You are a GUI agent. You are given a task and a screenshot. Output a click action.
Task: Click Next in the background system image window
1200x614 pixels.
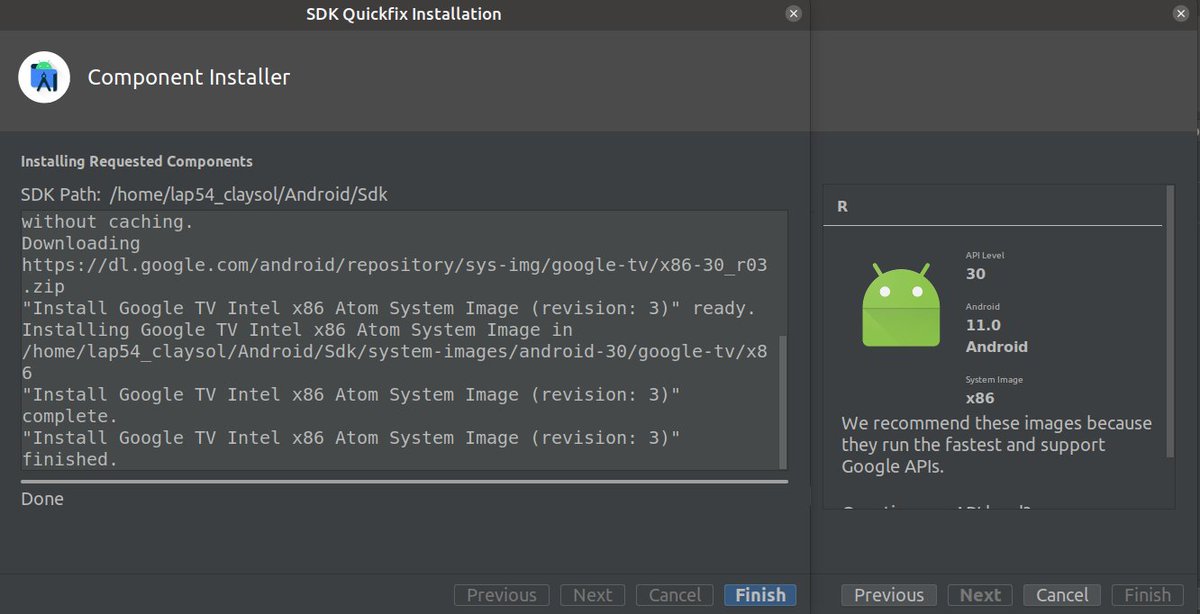[980, 595]
